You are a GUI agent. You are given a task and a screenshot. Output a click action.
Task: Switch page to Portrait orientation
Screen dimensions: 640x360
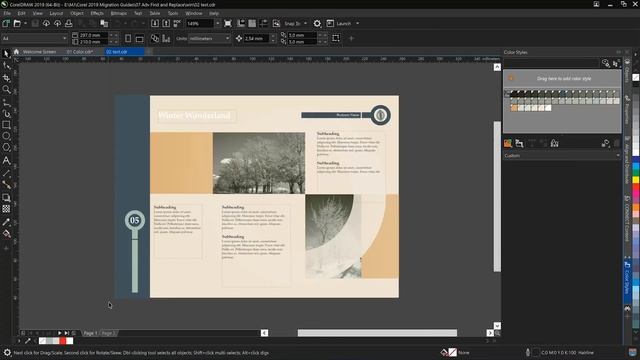128,38
